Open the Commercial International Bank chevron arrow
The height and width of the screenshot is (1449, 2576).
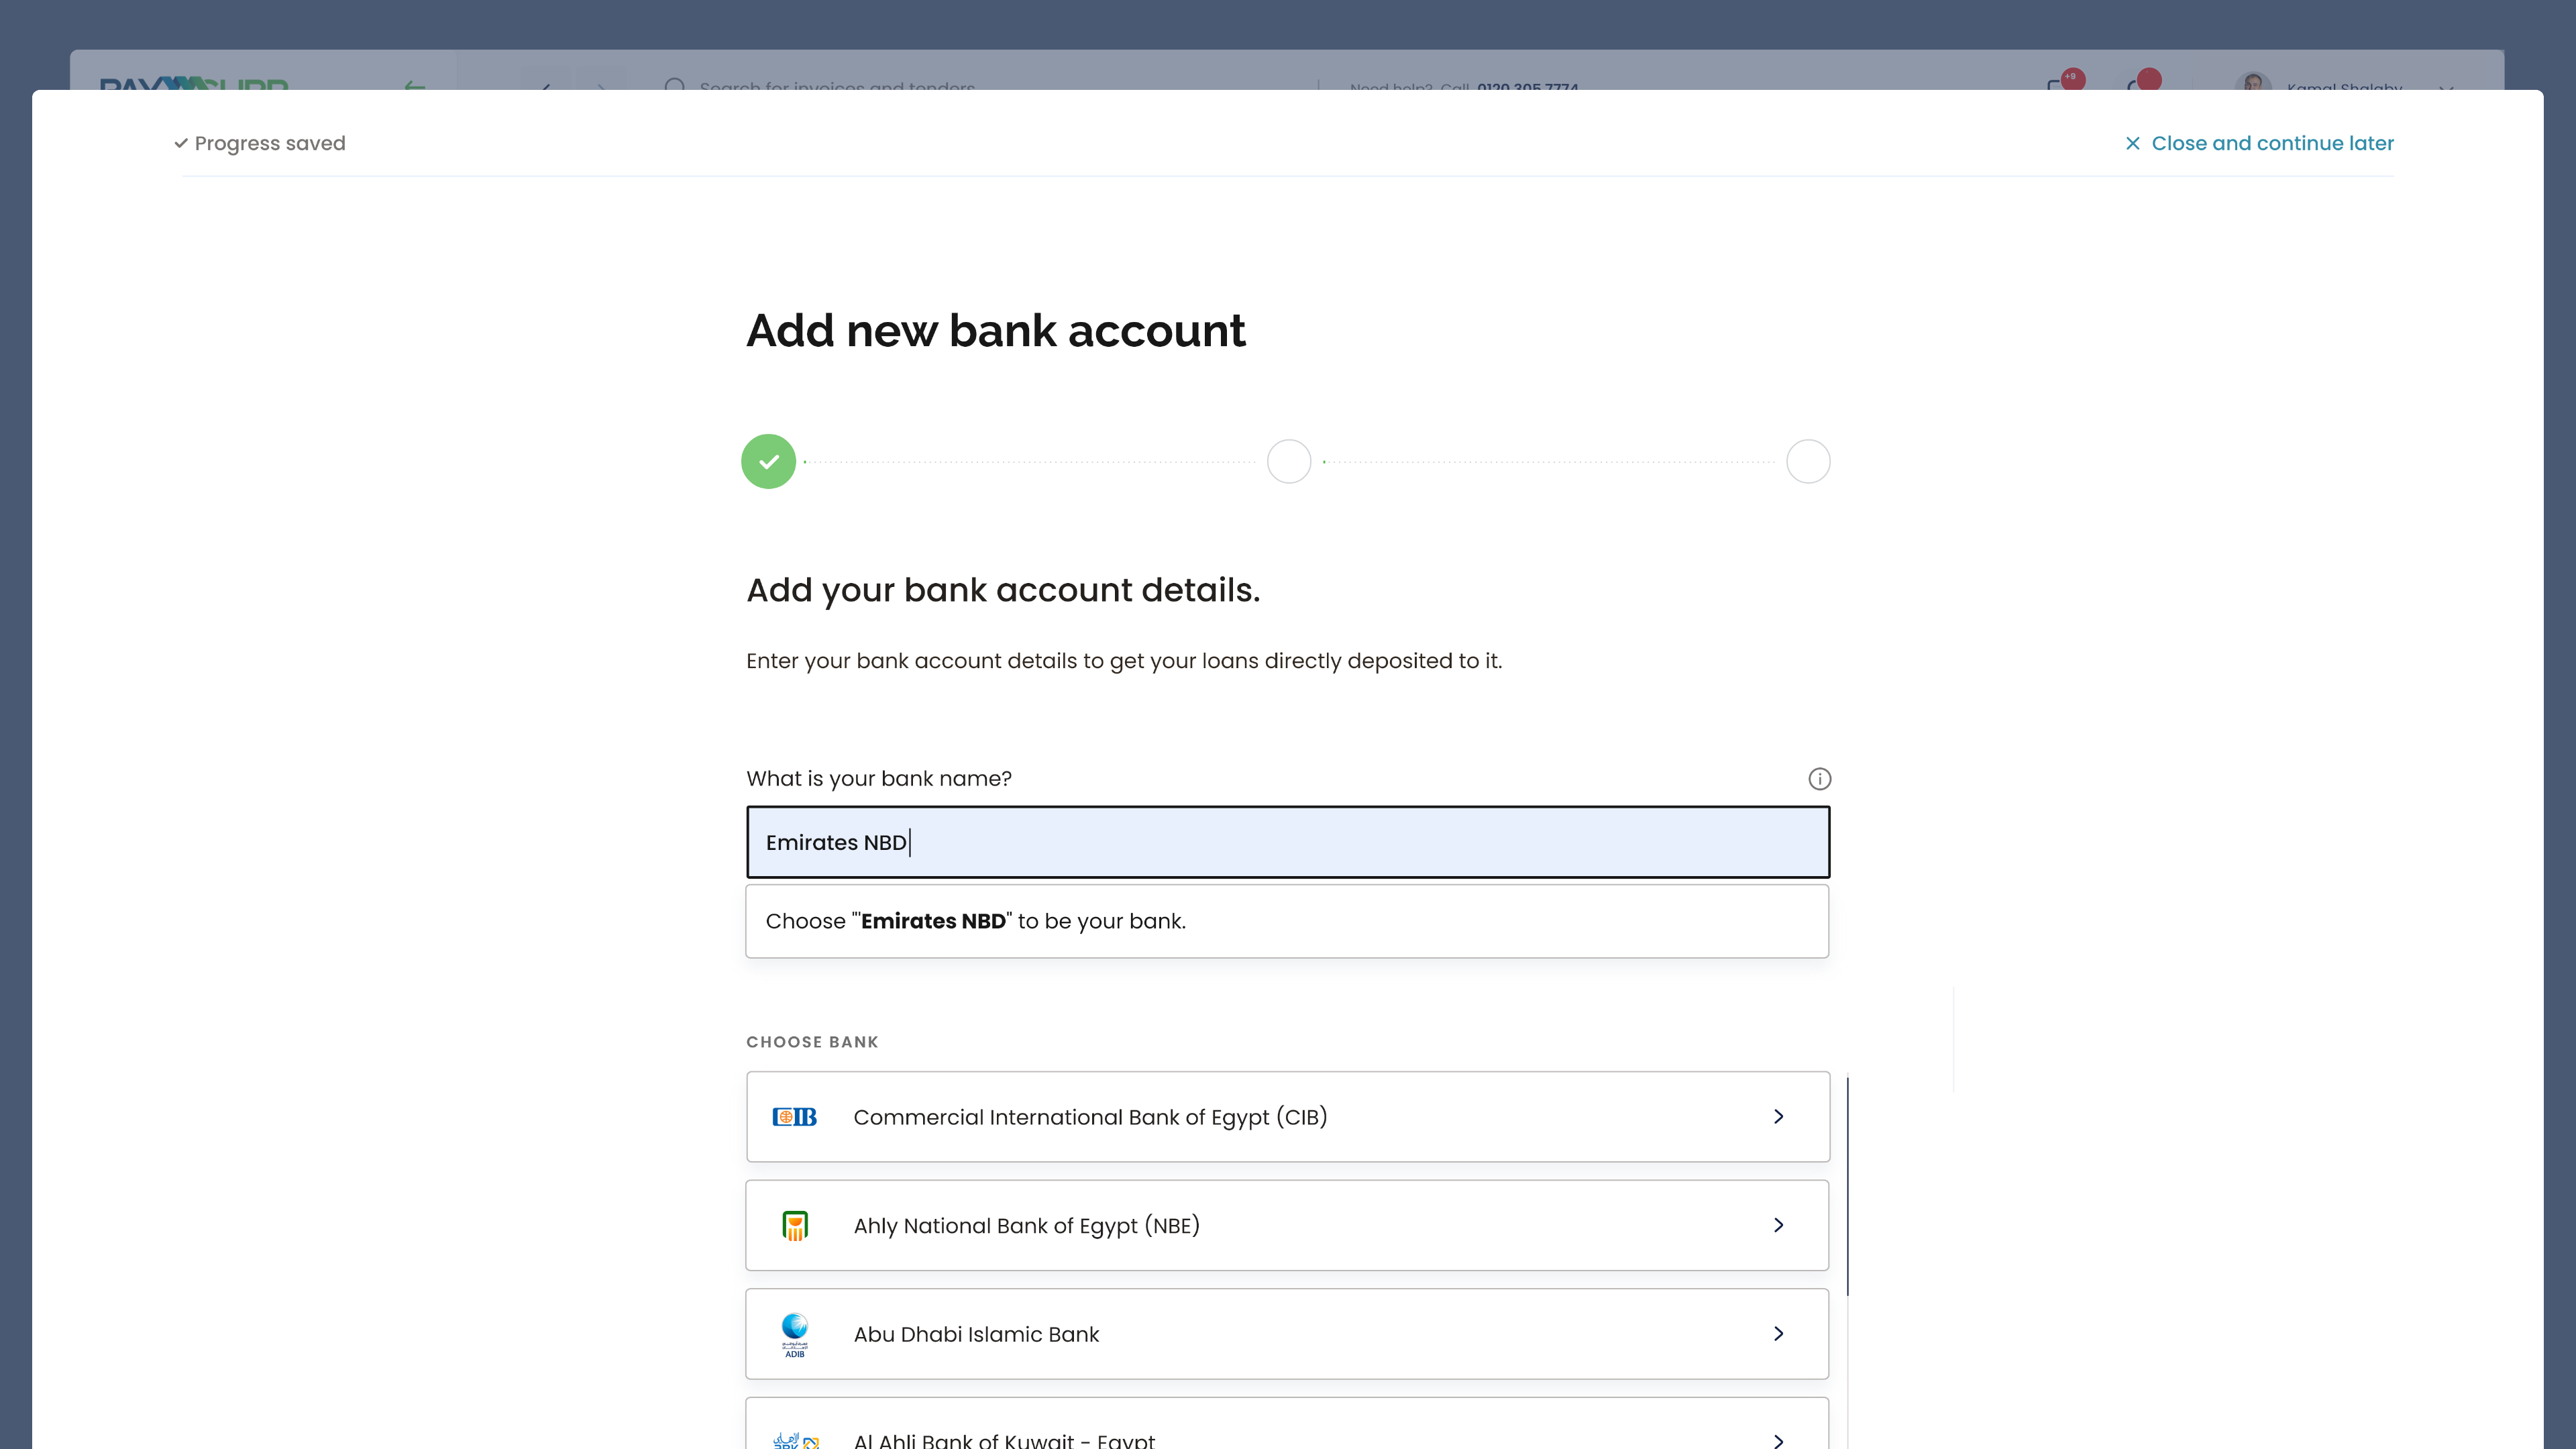tap(1778, 1117)
